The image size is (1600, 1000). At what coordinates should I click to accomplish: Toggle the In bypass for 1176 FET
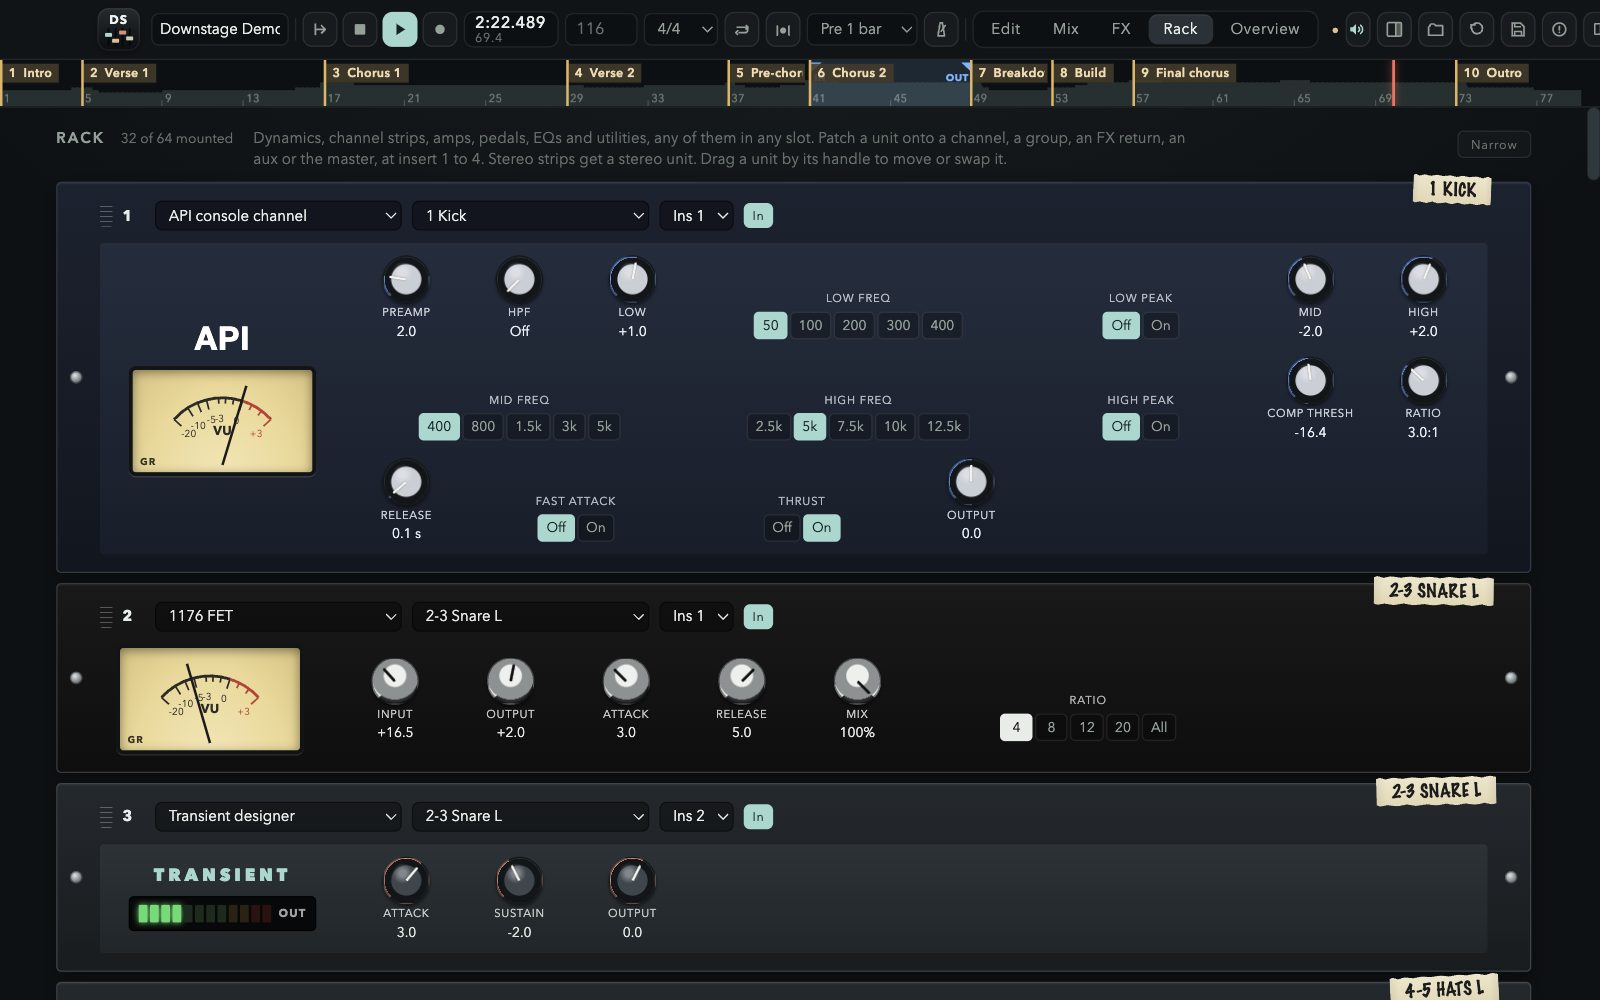tap(758, 616)
